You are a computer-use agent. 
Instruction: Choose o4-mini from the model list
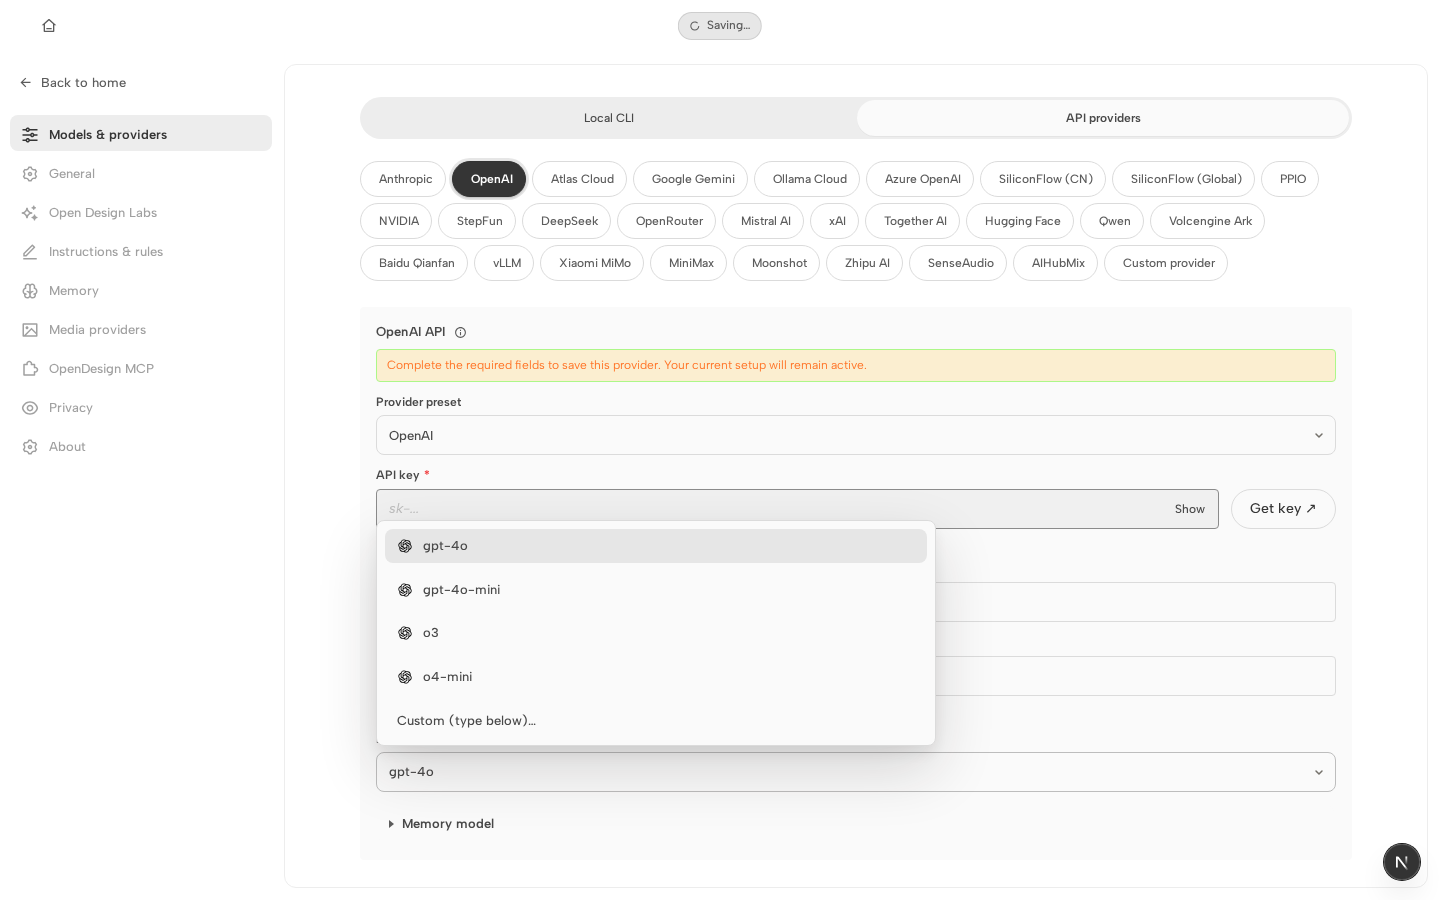(x=656, y=677)
